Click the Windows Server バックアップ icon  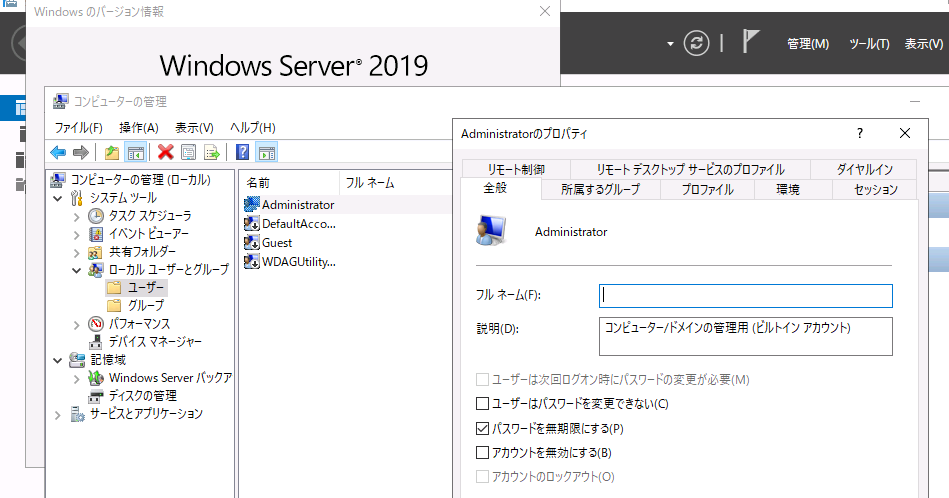[x=96, y=378]
